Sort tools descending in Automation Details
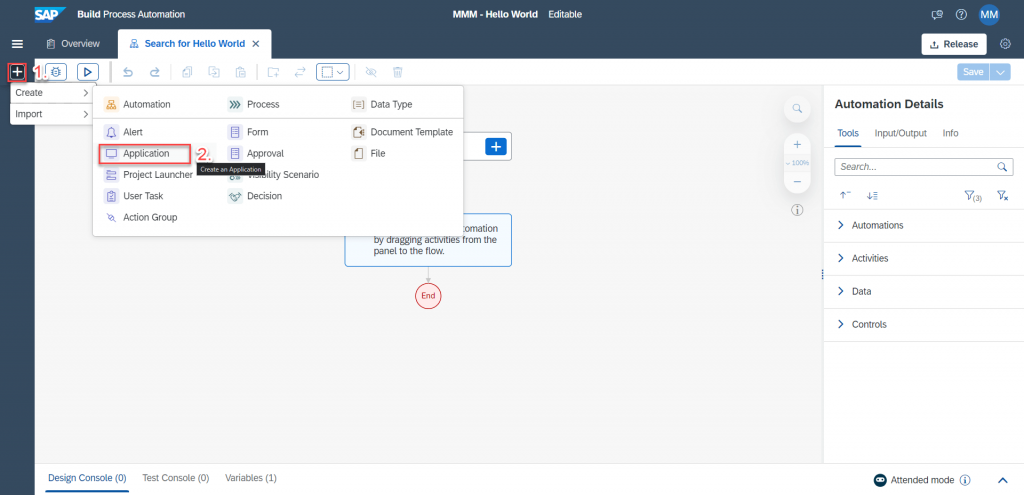This screenshot has height=495, width=1024. coord(872,195)
